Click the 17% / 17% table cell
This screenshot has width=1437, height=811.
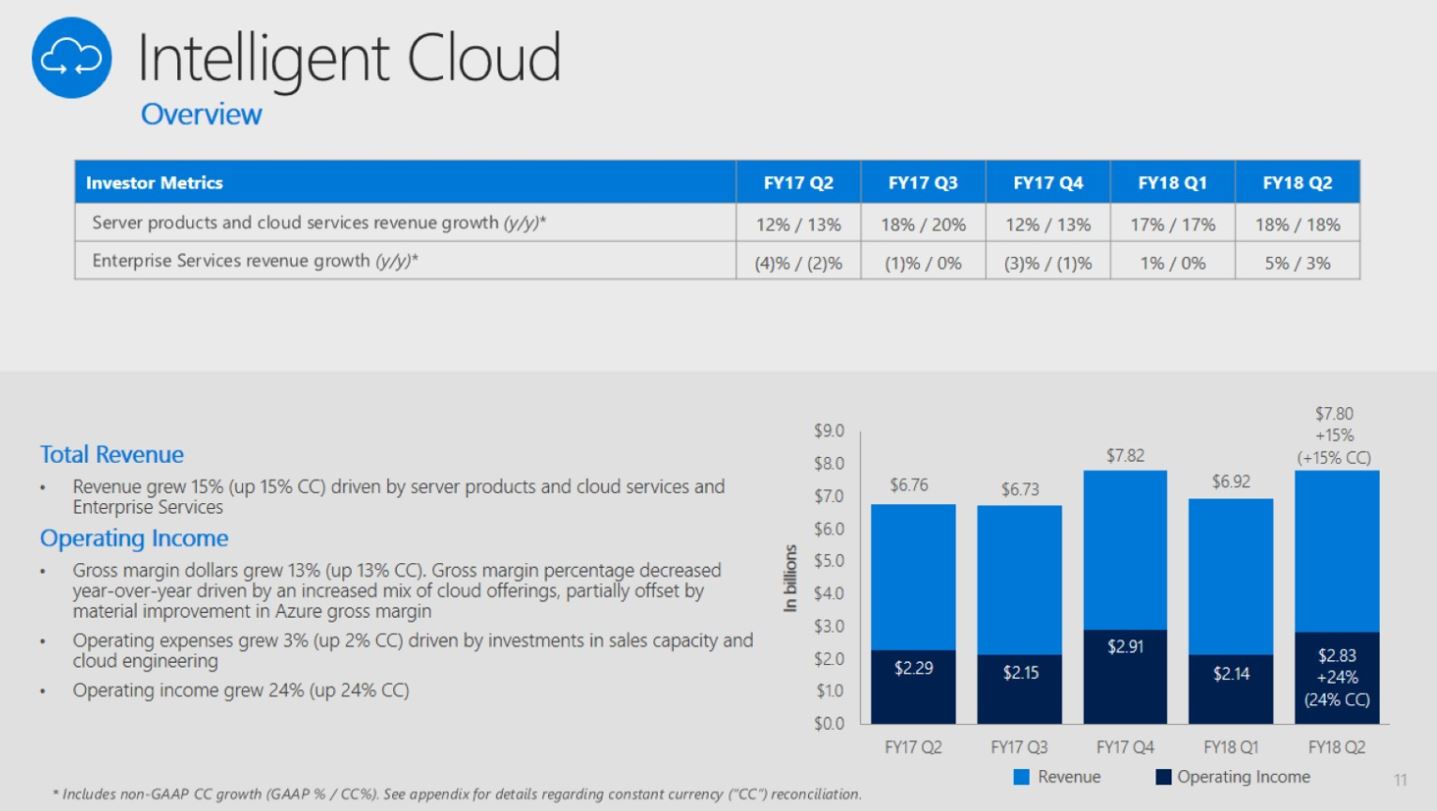1173,225
